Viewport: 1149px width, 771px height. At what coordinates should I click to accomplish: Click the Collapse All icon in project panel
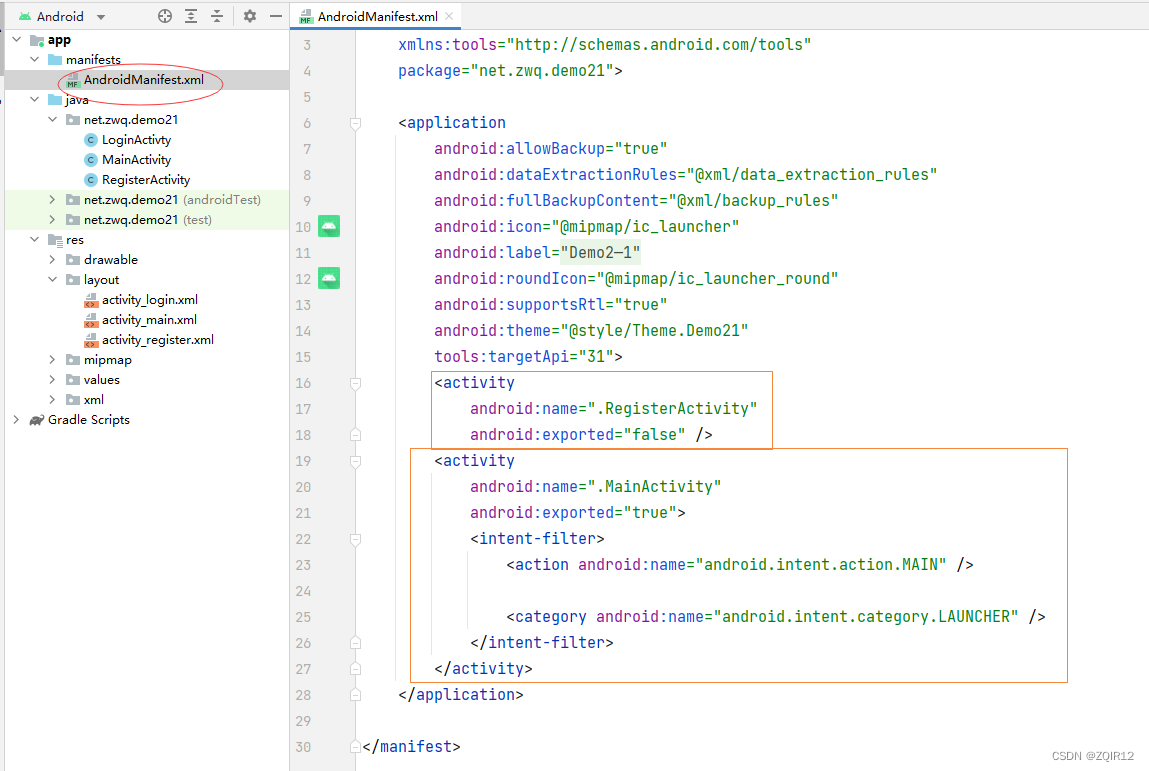[217, 16]
